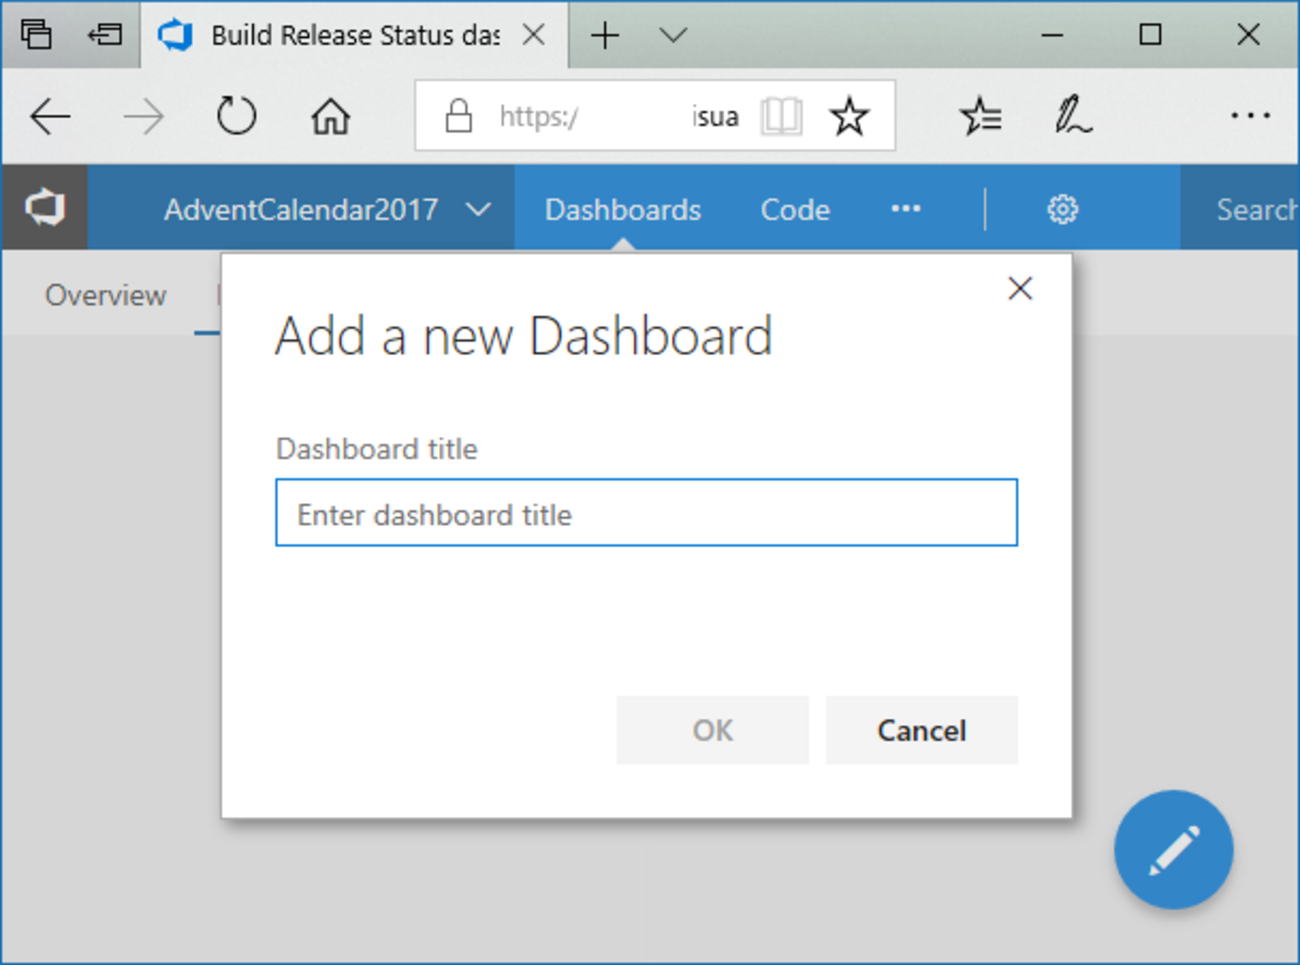Screen dimensions: 1300x965
Task: Add page to favorites star
Action: point(849,117)
